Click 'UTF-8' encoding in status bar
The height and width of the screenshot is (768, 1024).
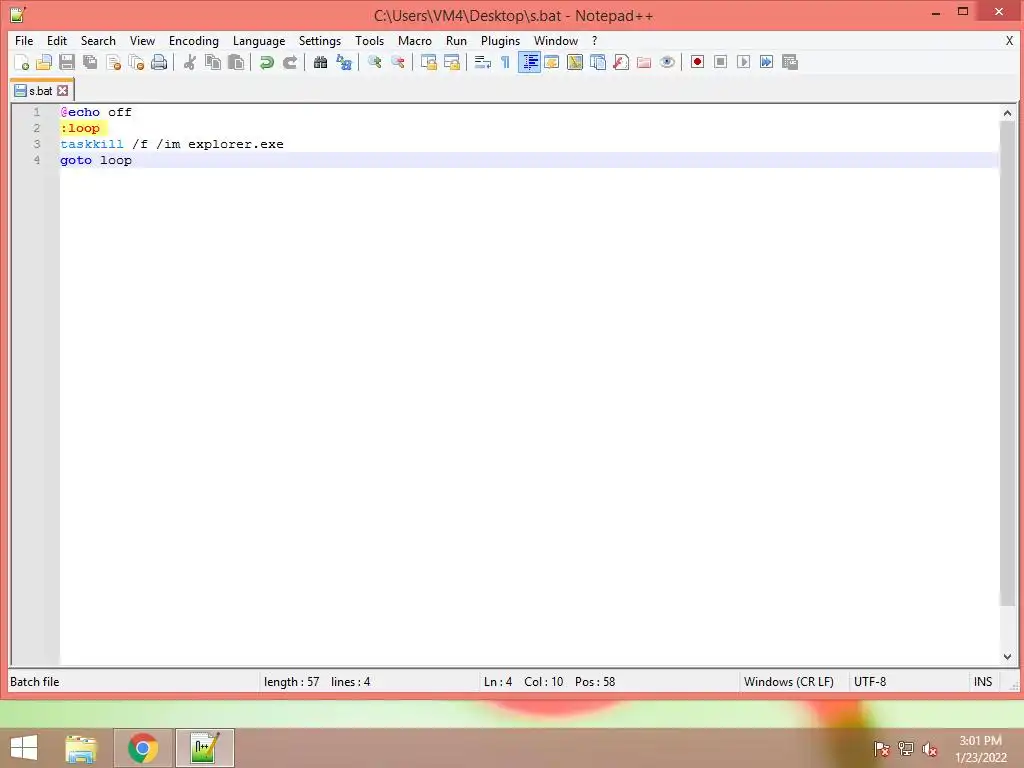(870, 682)
